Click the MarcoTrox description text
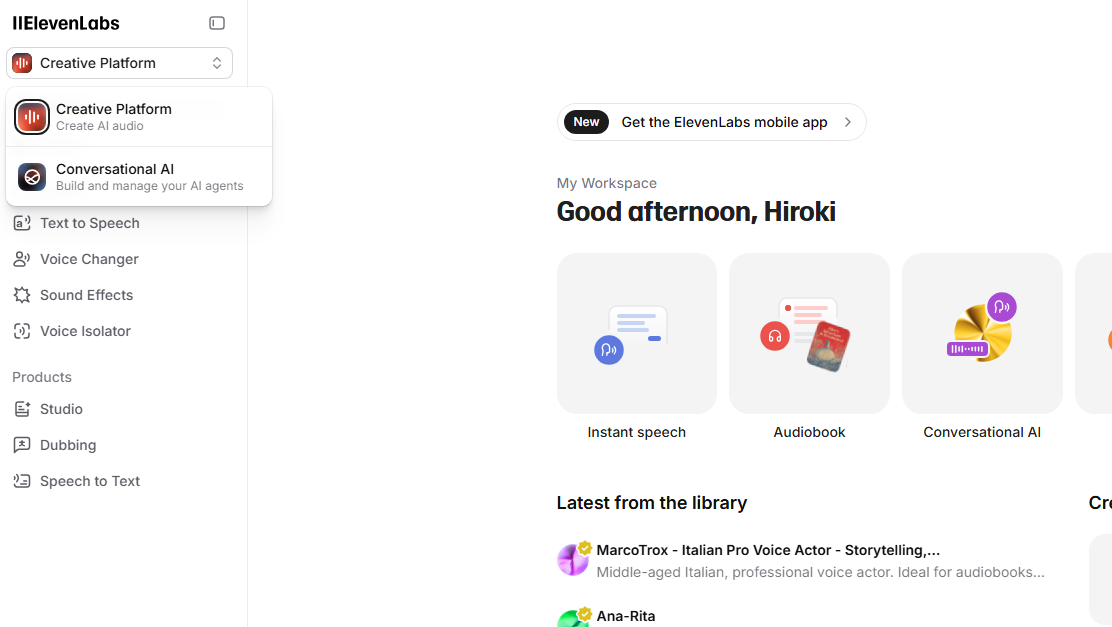Image resolution: width=1112 pixels, height=627 pixels. pyautogui.click(x=821, y=572)
